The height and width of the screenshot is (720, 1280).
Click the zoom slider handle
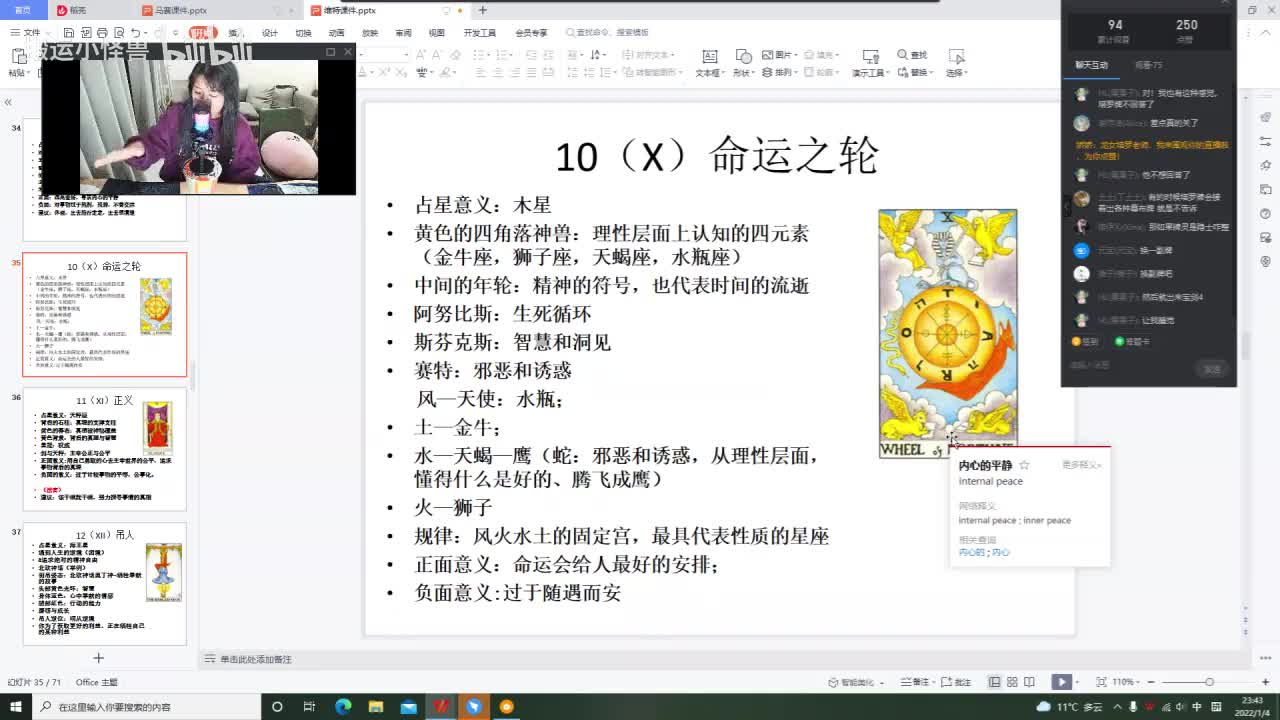click(1209, 682)
